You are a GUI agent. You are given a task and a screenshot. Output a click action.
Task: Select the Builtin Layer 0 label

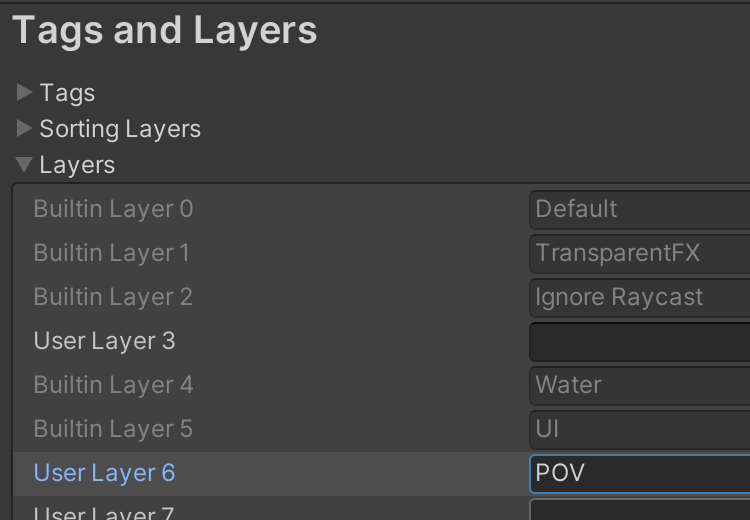pyautogui.click(x=113, y=209)
